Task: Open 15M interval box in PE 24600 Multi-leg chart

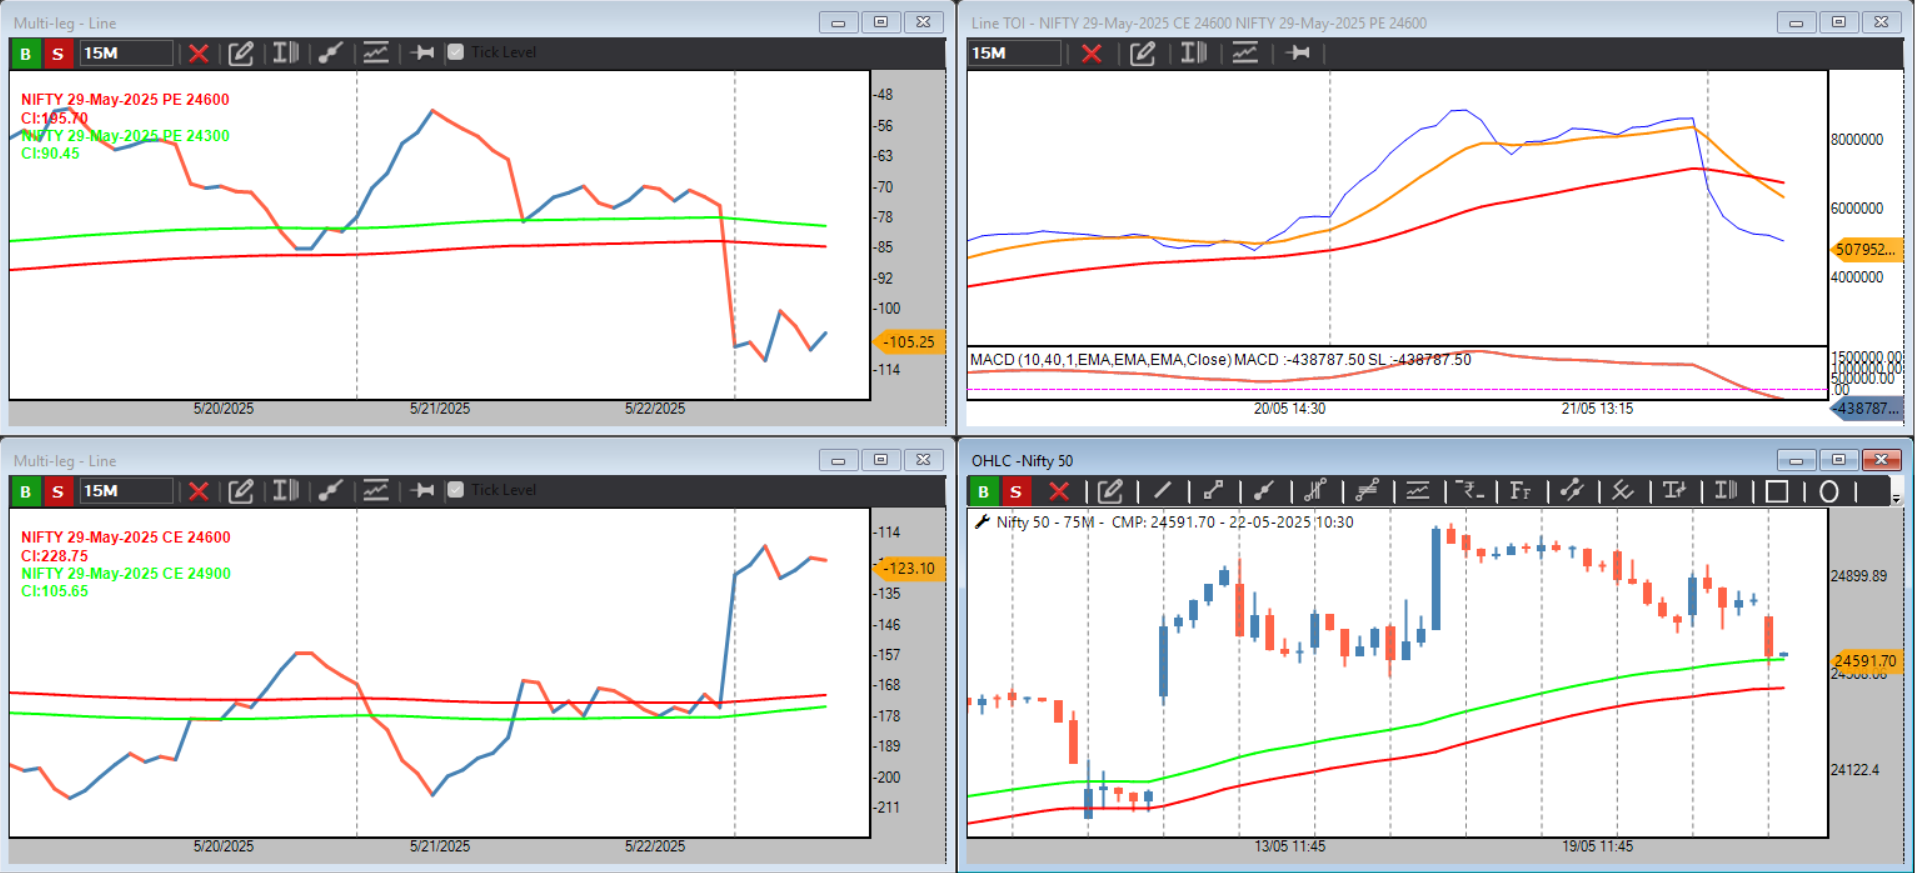Action: [126, 53]
